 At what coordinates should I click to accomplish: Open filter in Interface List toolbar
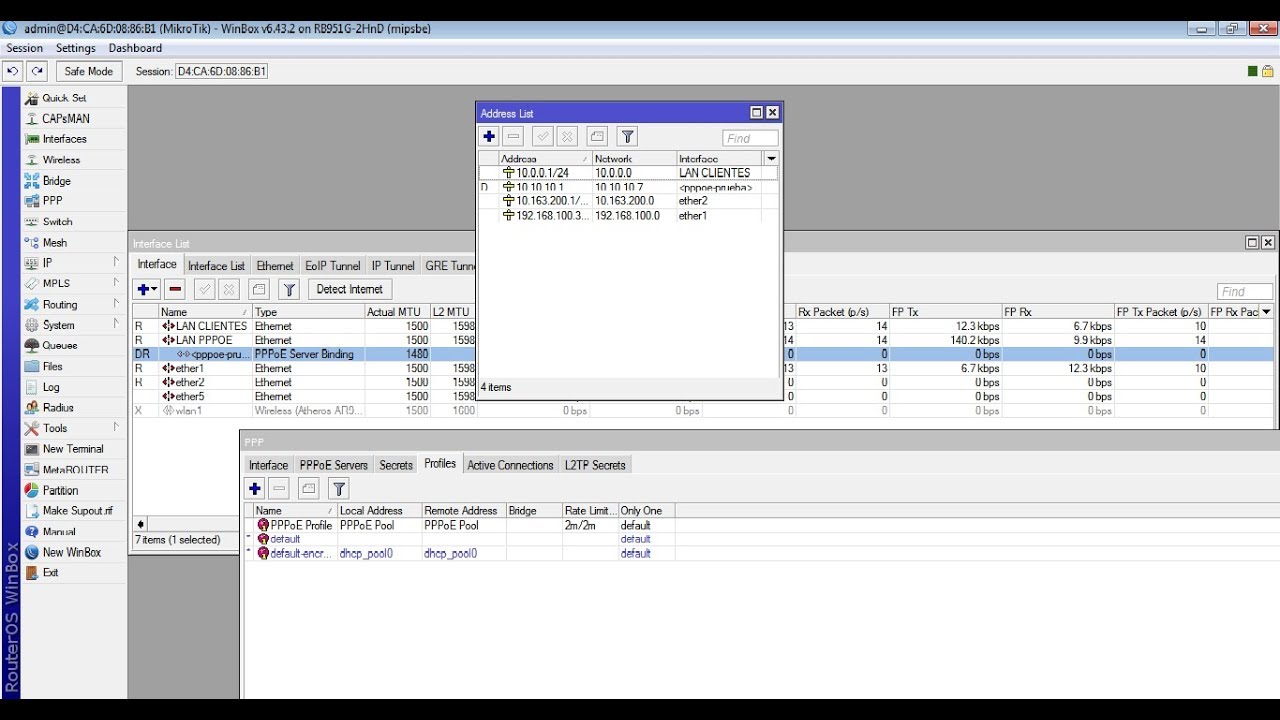289,289
